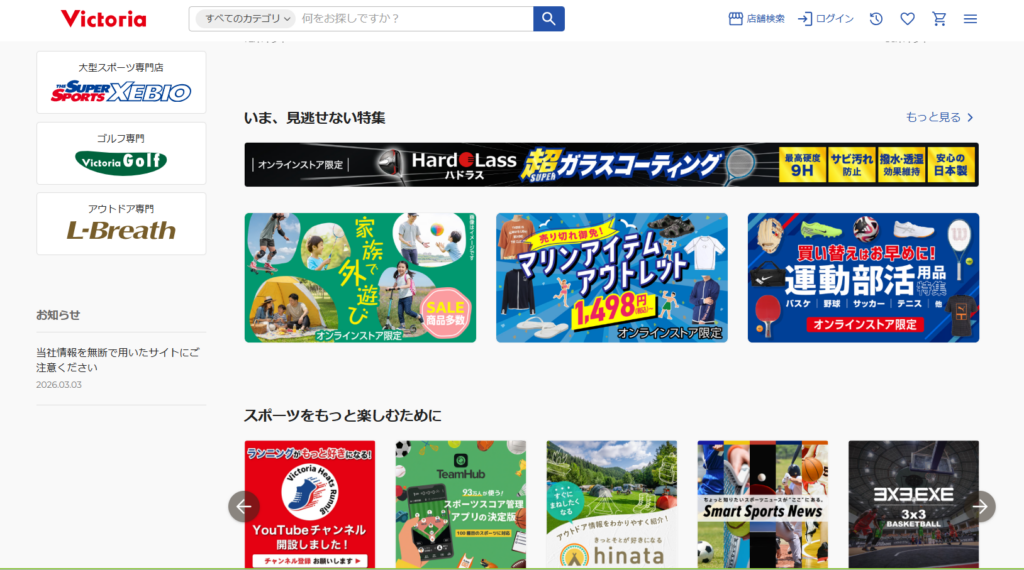Open the store search (店舗検索) icon
The height and width of the screenshot is (570, 1024).
pos(756,19)
